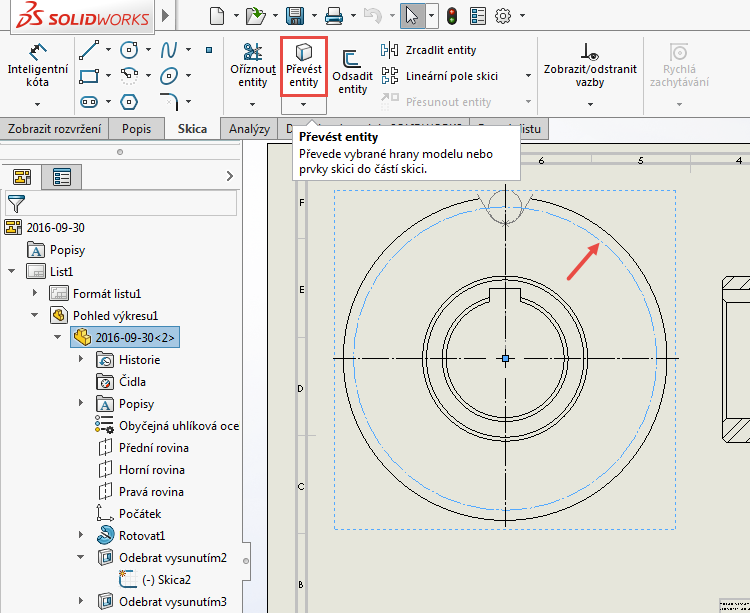The width and height of the screenshot is (750, 613).
Task: Open FeatureManager design tree tab
Action: [22, 177]
